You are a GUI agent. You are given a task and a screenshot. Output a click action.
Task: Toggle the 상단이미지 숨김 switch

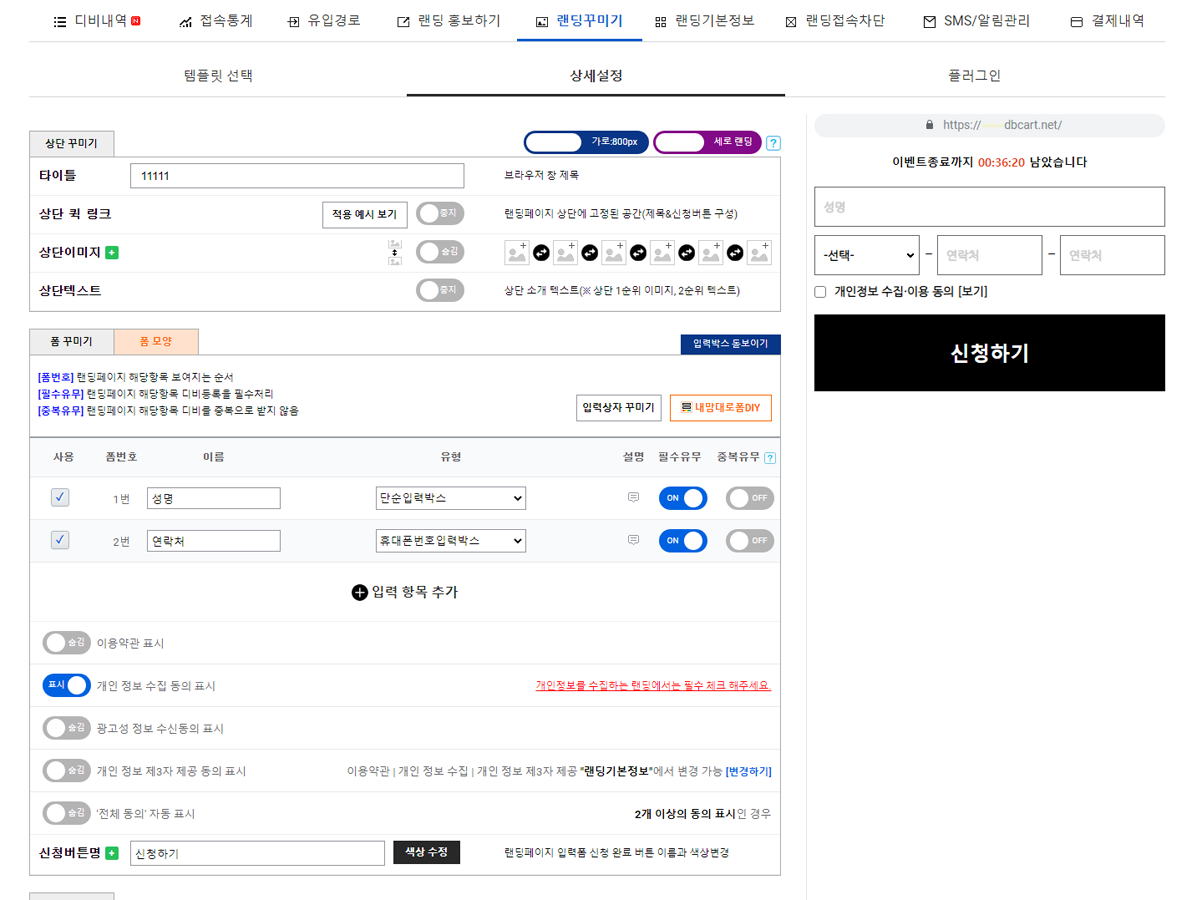coord(440,253)
